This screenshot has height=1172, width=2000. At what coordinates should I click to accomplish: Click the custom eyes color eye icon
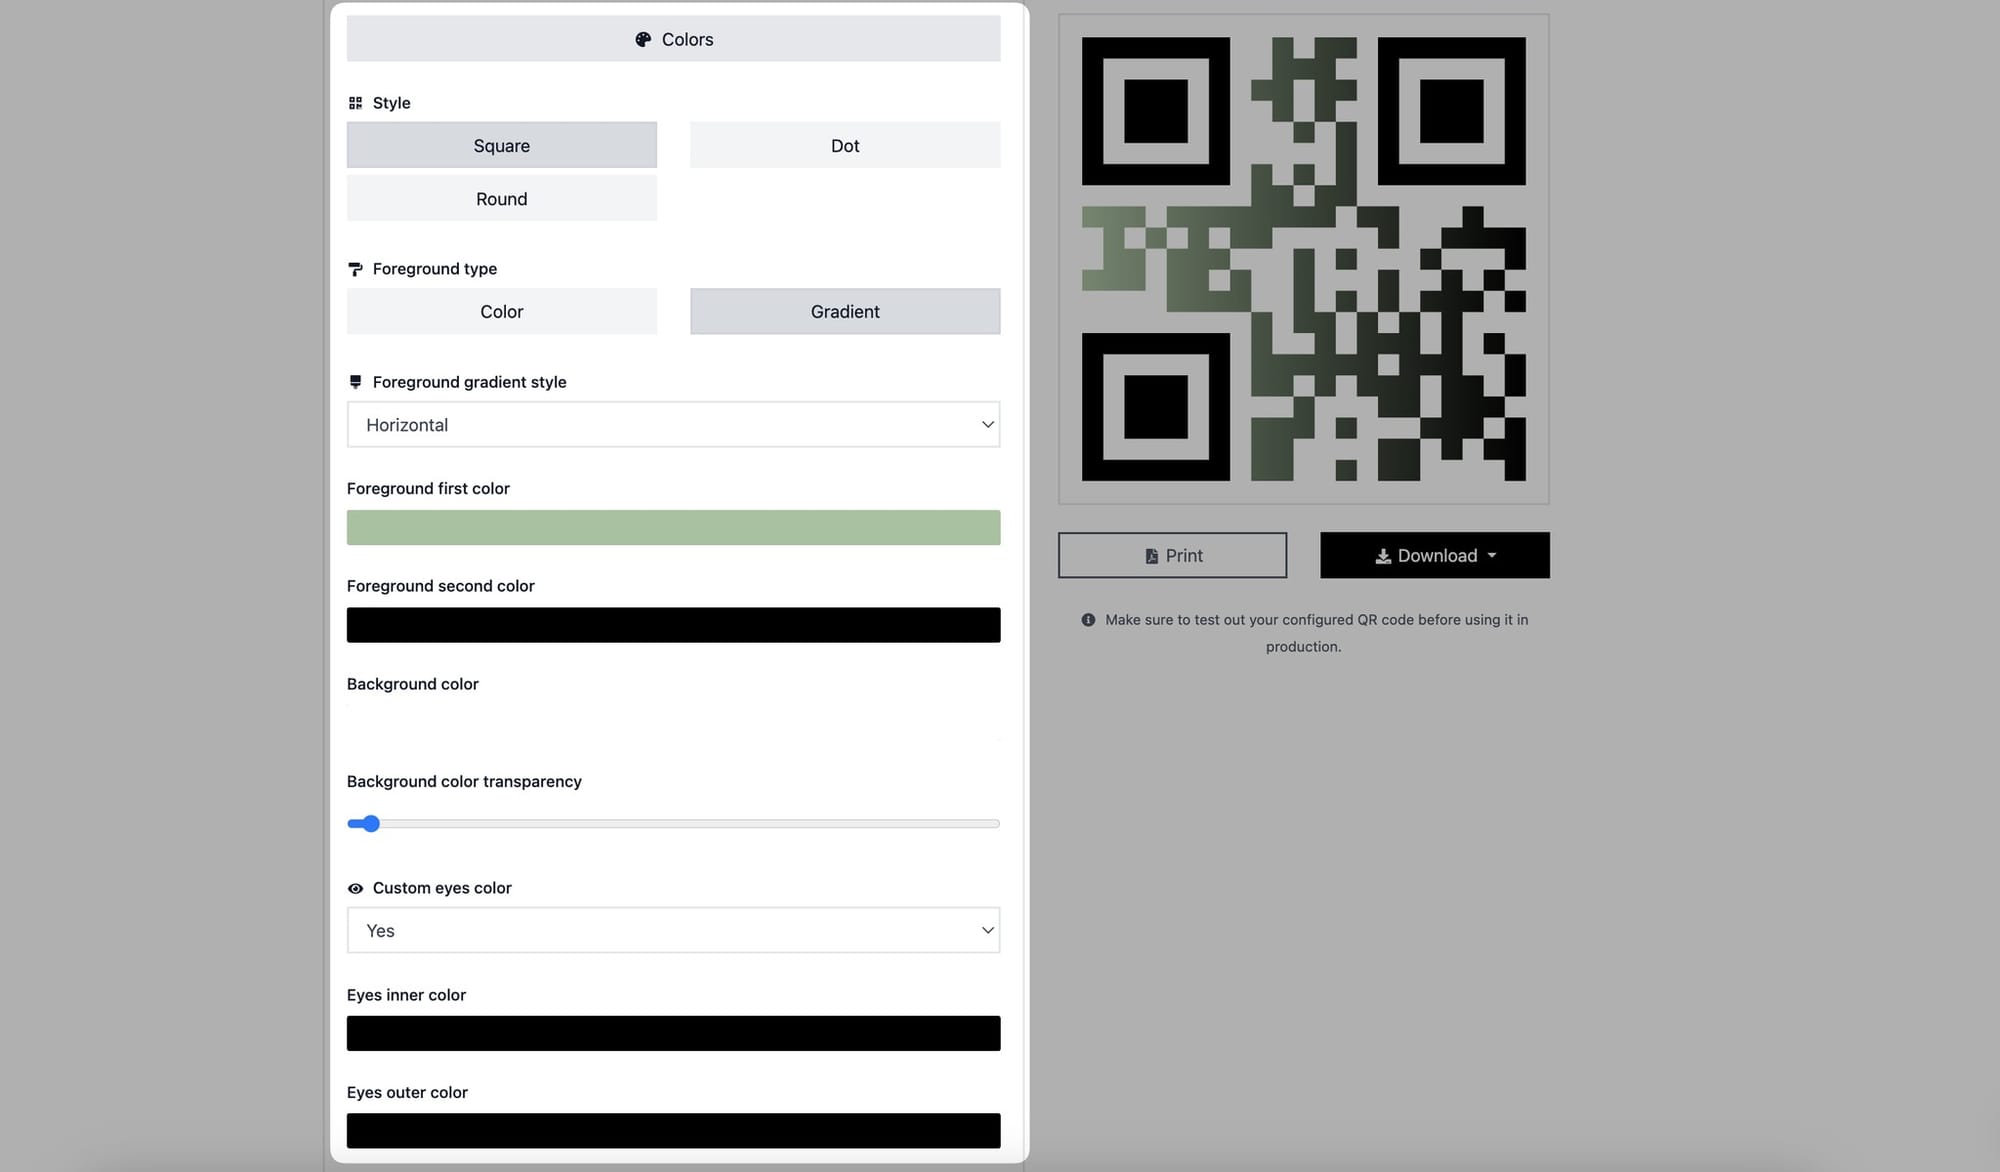coord(354,889)
